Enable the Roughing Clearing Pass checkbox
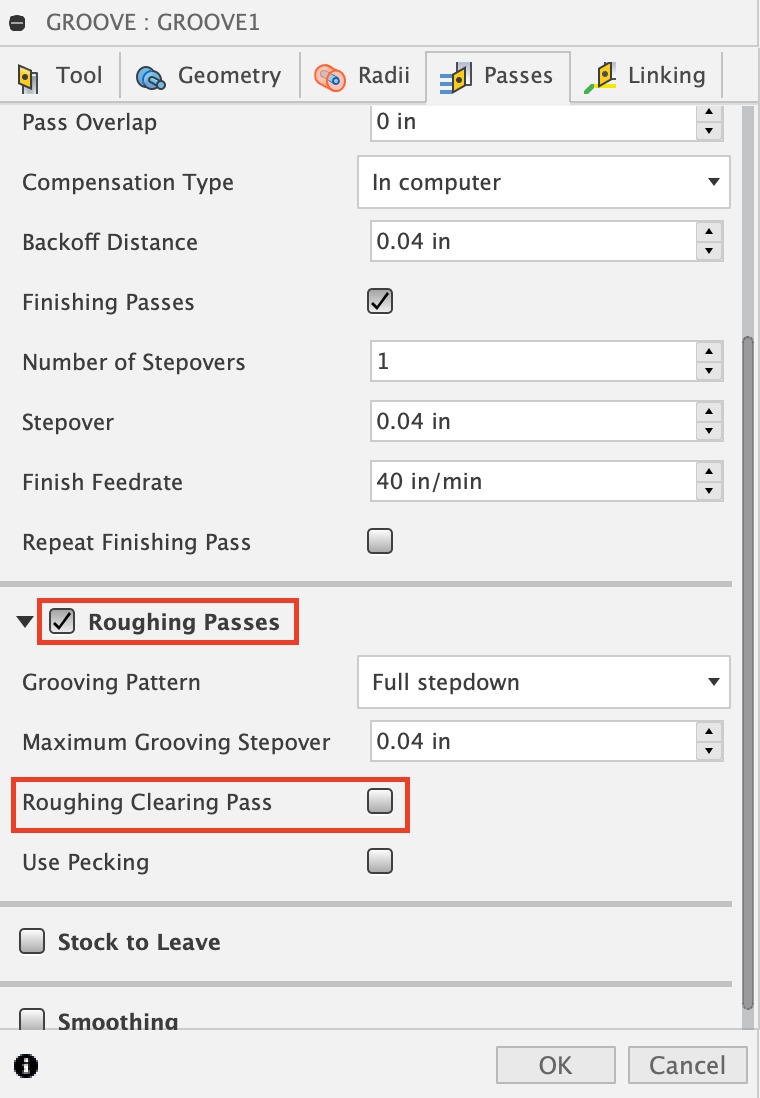The height and width of the screenshot is (1098, 760). click(x=380, y=802)
